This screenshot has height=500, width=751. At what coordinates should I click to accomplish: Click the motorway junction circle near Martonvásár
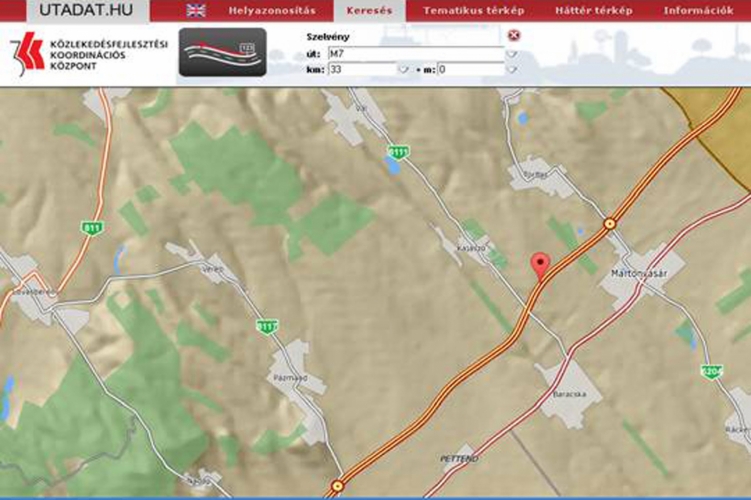click(609, 223)
